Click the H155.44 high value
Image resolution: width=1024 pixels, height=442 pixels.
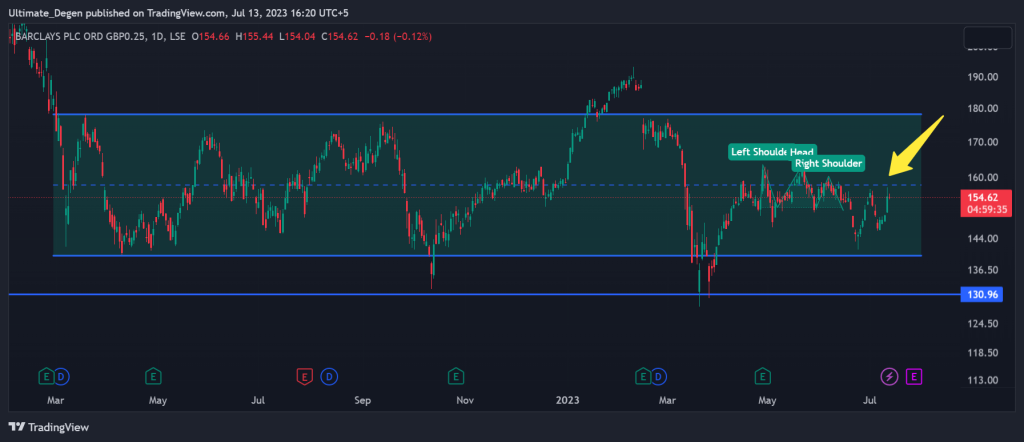coord(256,37)
